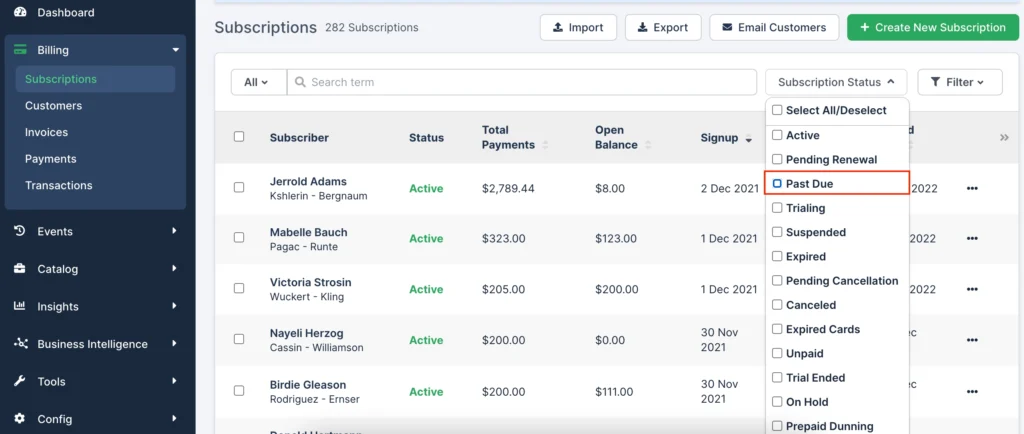Open Invoices in Billing menu
Screen dimensions: 1024x434
coord(47,132)
